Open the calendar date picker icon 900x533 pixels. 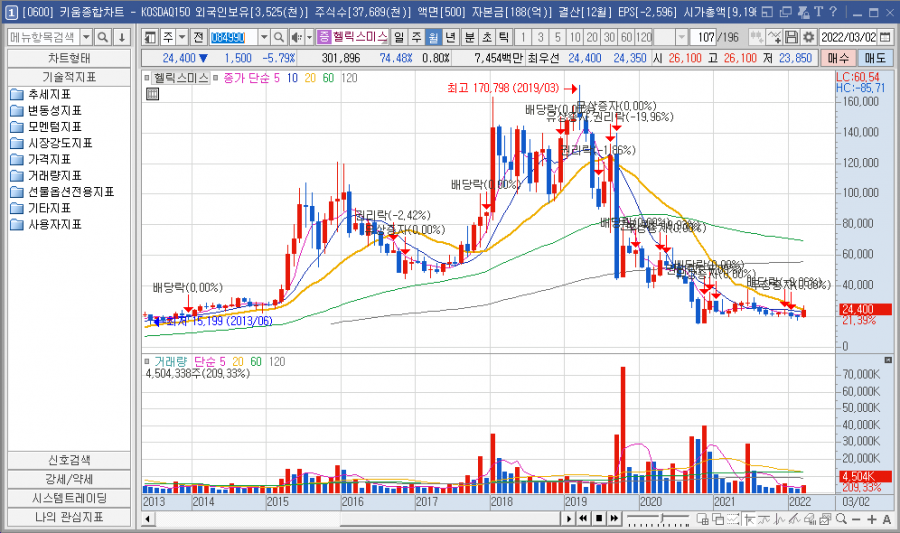click(x=883, y=37)
